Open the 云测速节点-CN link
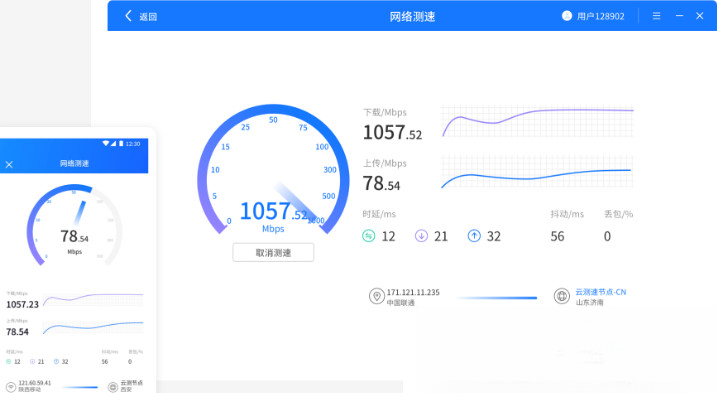 click(x=601, y=292)
